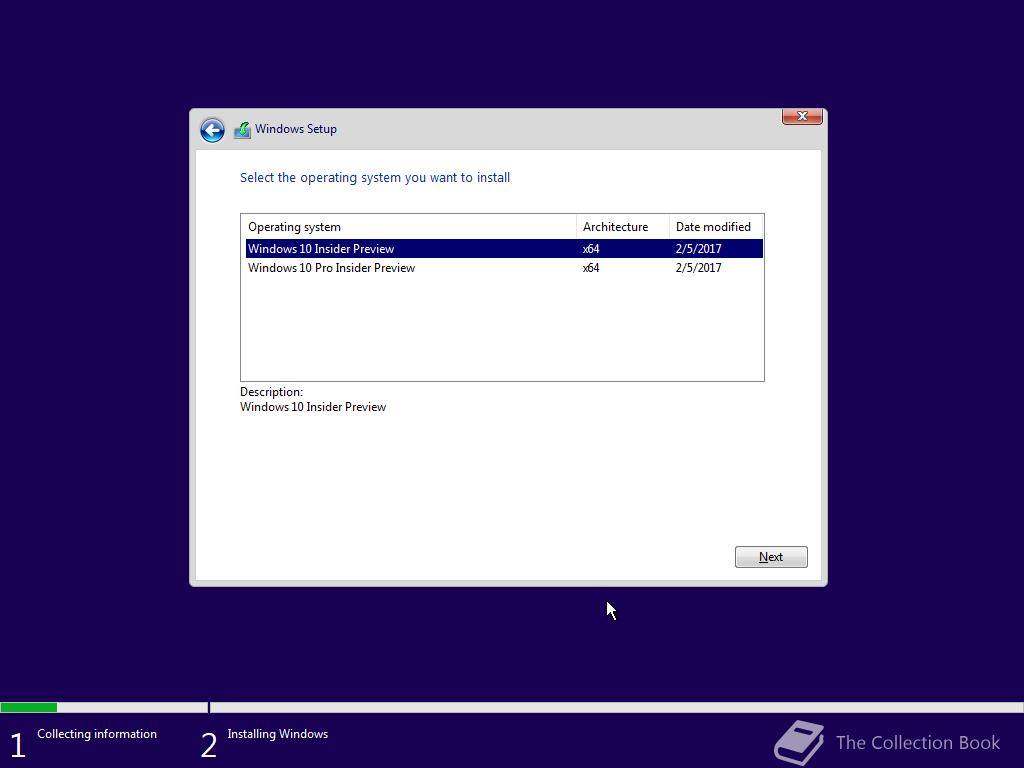Click the Windows Setup title icon
Screen dimensions: 1024x768
click(242, 130)
